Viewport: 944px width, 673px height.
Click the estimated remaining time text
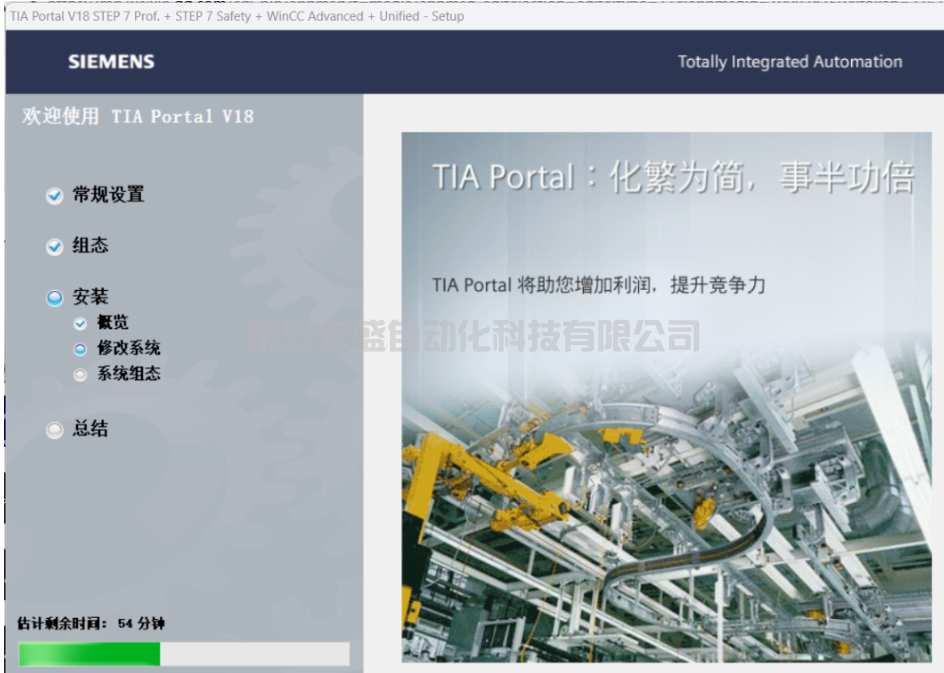coord(91,623)
